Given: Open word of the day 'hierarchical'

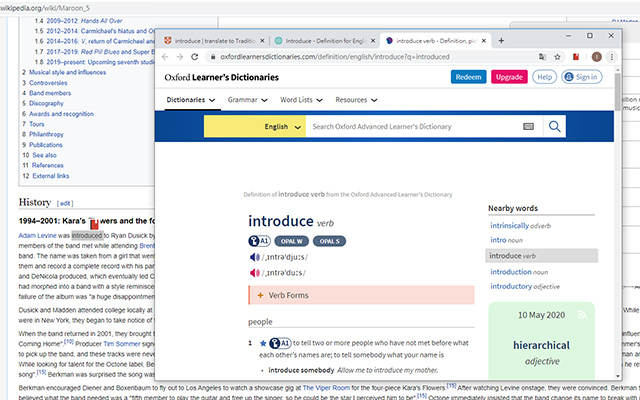Looking at the screenshot, I should coord(541,345).
